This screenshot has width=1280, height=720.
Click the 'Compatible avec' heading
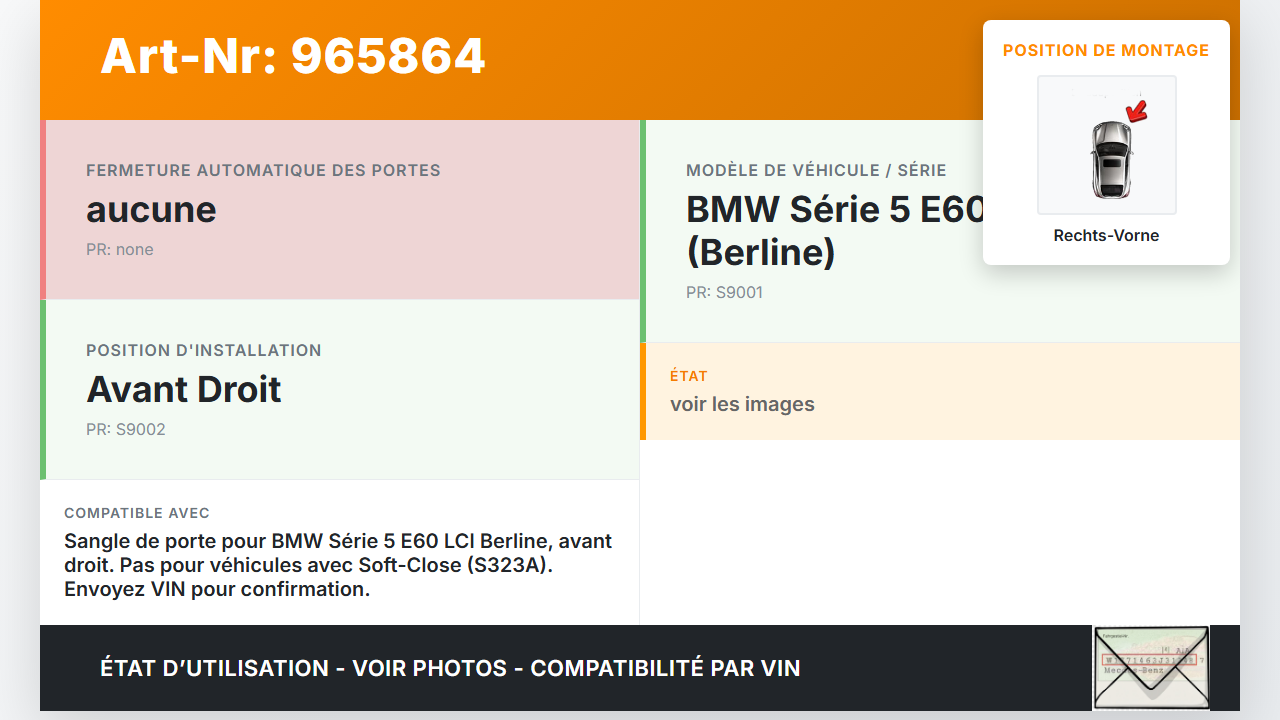pyautogui.click(x=137, y=513)
